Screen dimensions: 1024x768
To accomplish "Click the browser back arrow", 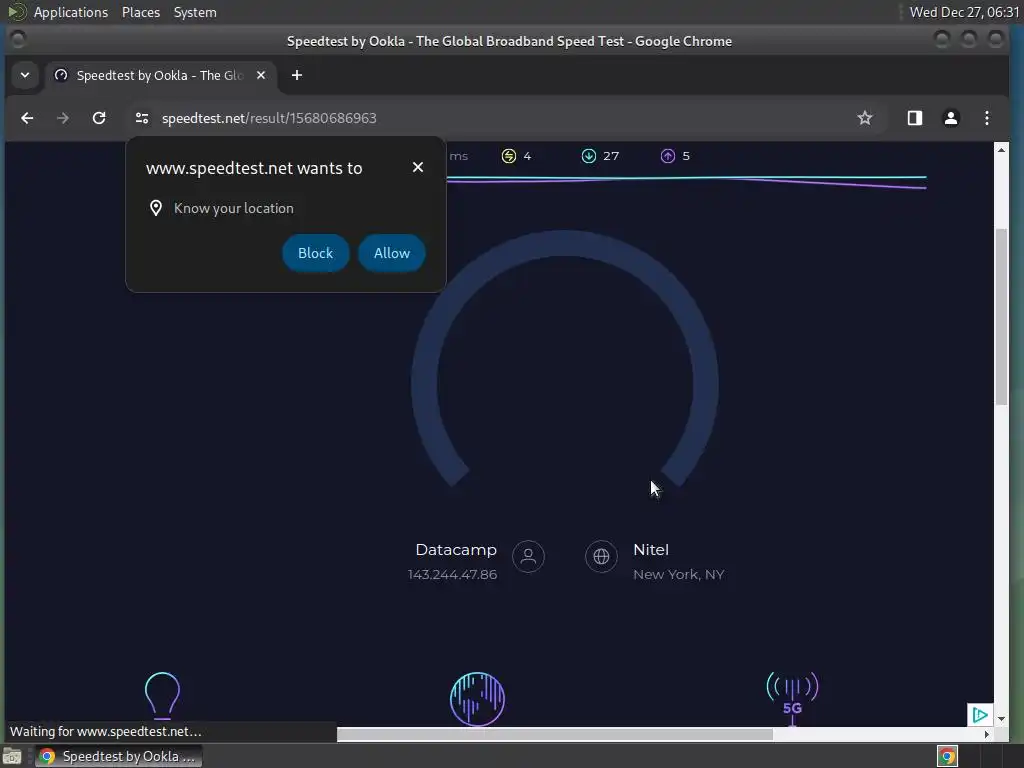I will [27, 118].
